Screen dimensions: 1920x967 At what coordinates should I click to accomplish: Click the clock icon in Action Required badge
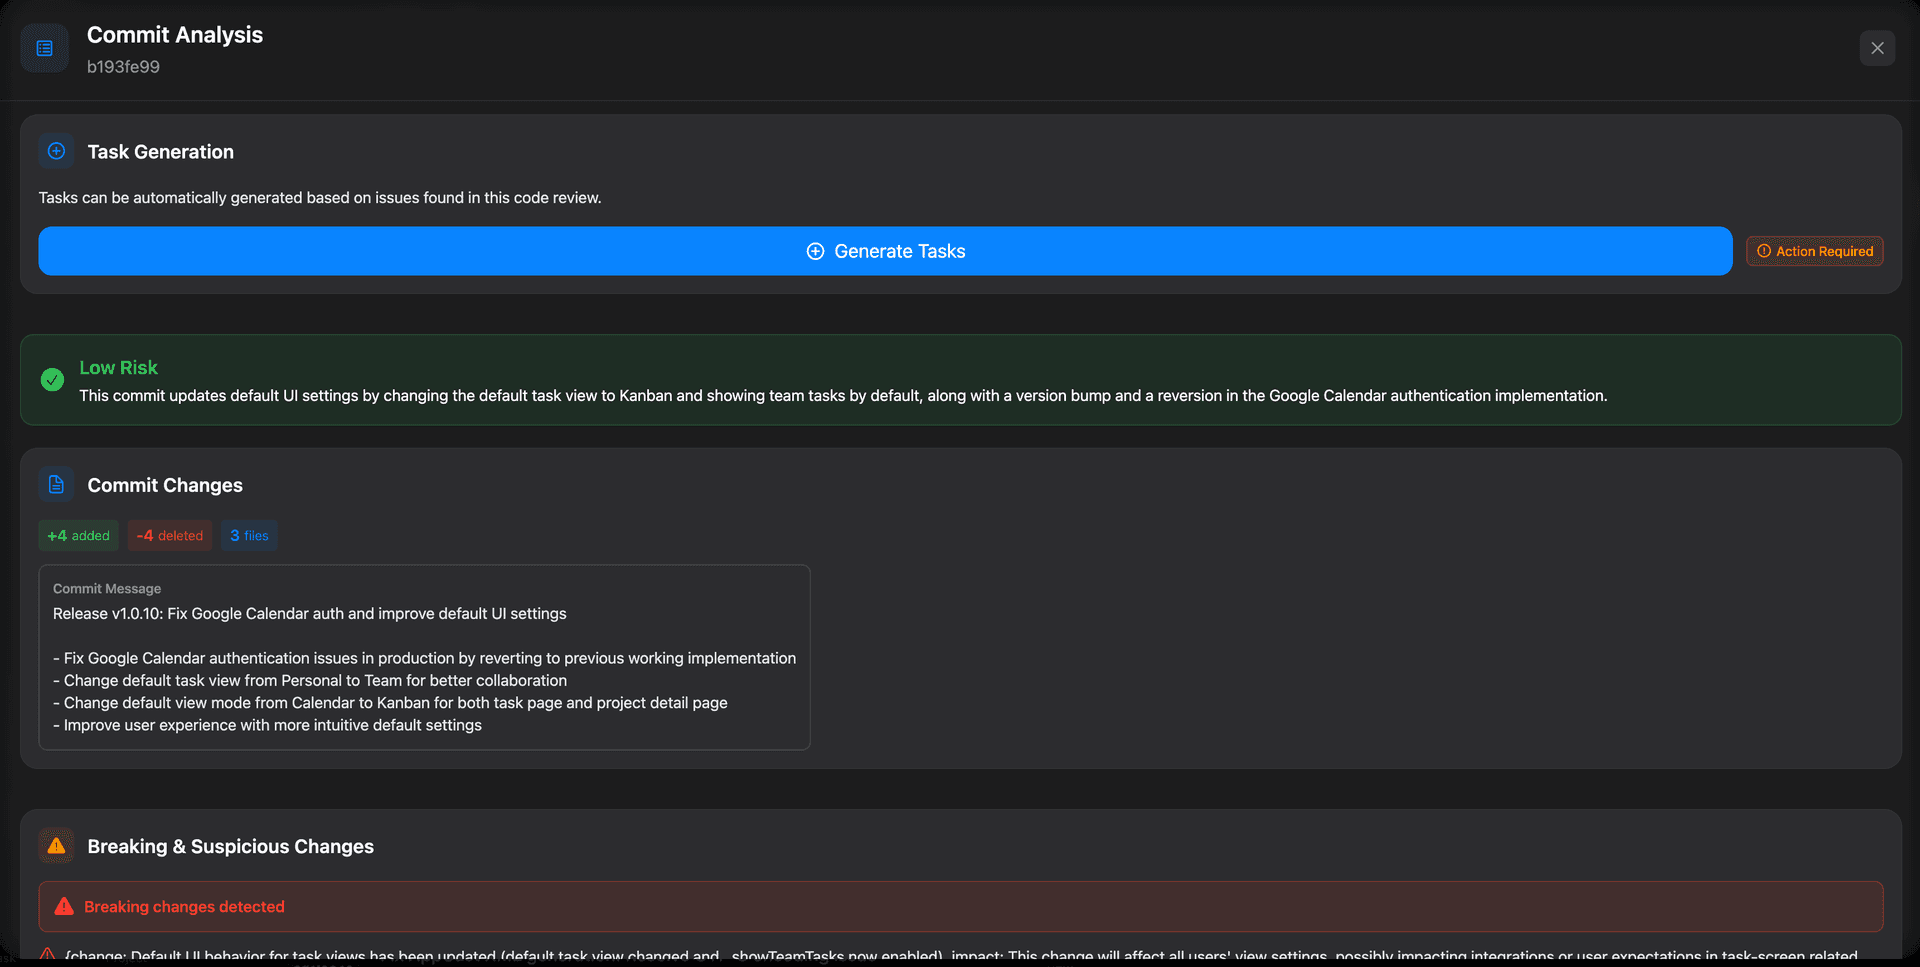pyautogui.click(x=1764, y=251)
